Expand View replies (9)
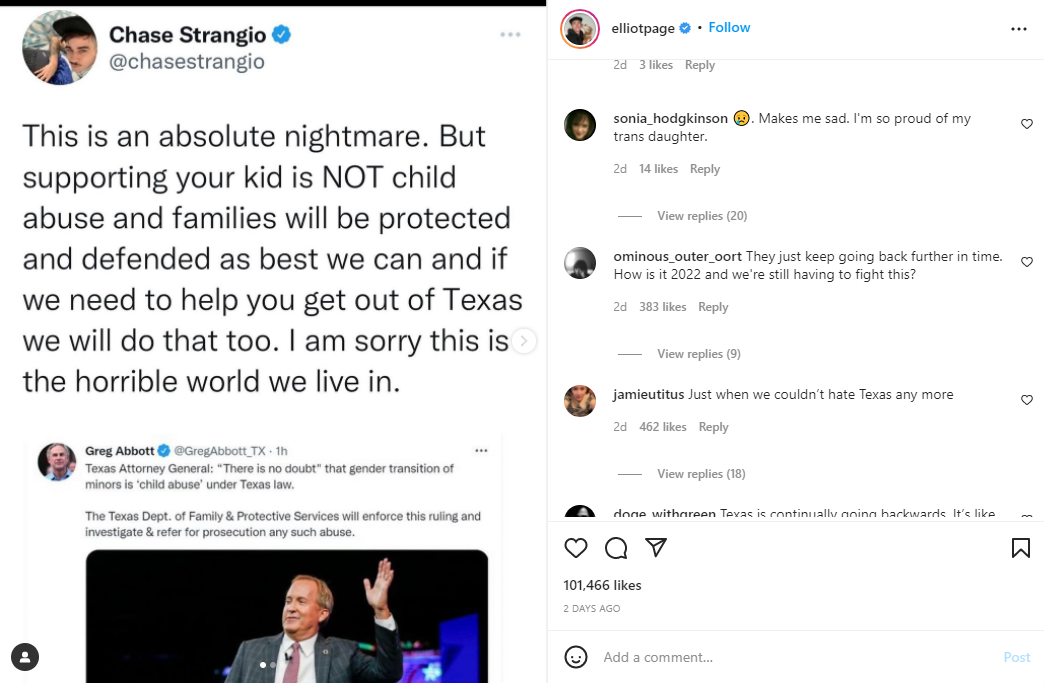Viewport: 1044px width, 683px height. 698,354
